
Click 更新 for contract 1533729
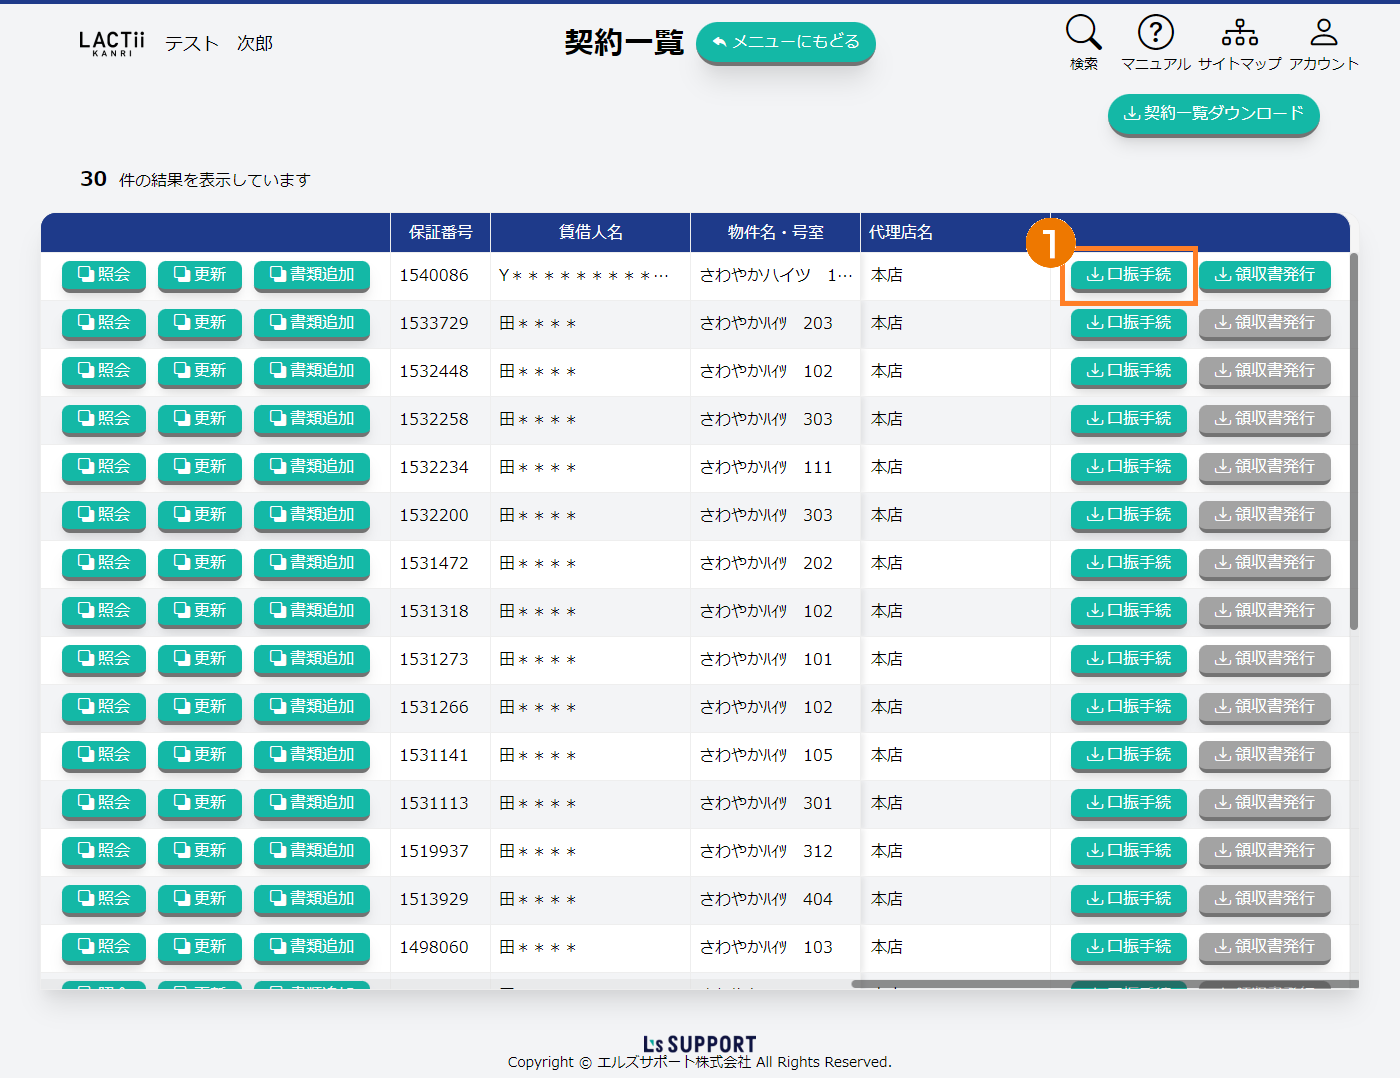200,323
